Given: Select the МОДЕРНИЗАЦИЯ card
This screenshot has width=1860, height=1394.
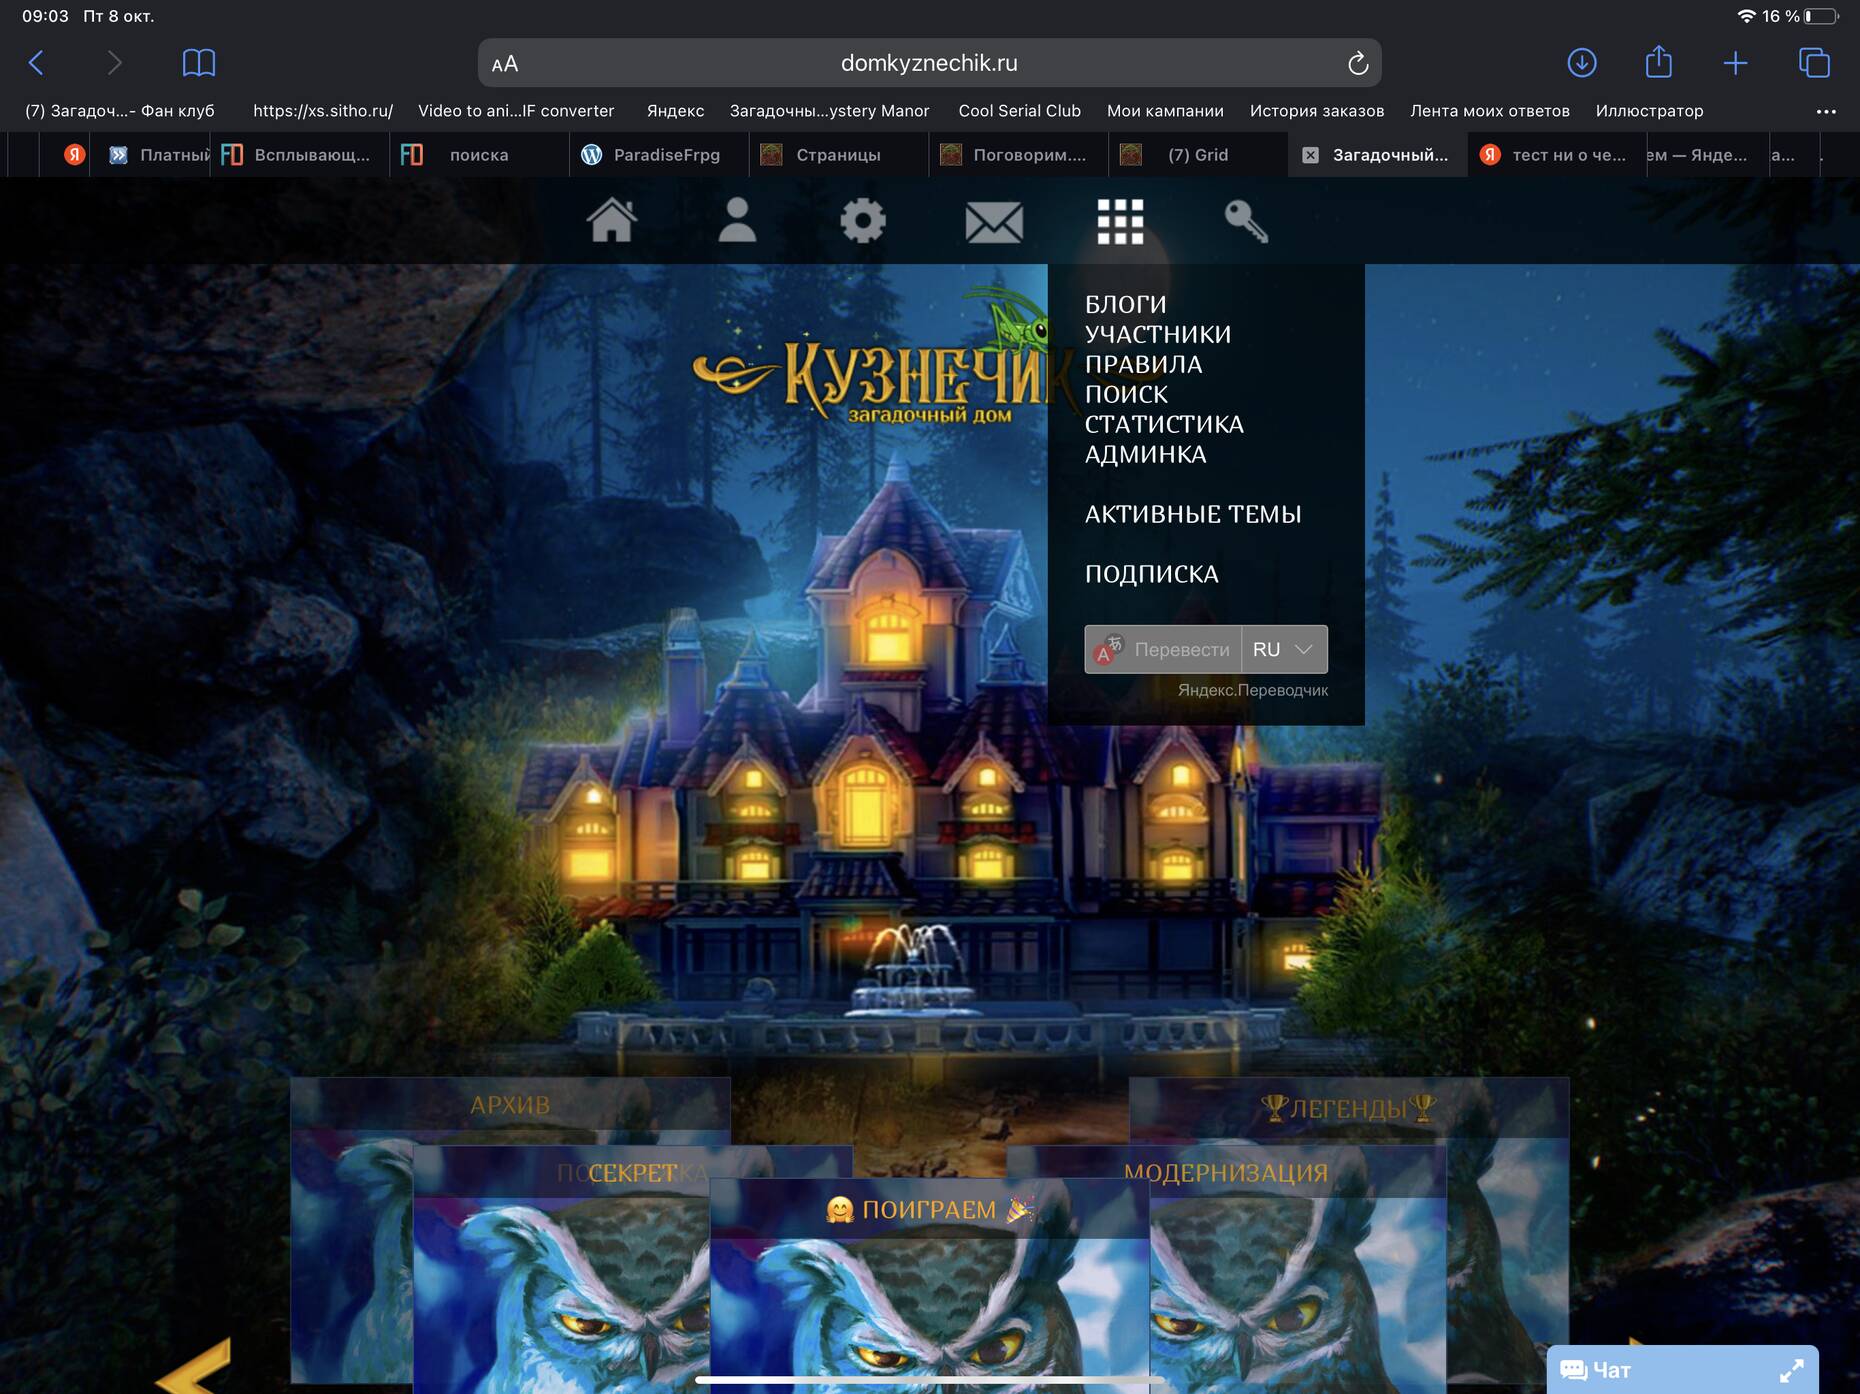Looking at the screenshot, I should (1226, 1173).
